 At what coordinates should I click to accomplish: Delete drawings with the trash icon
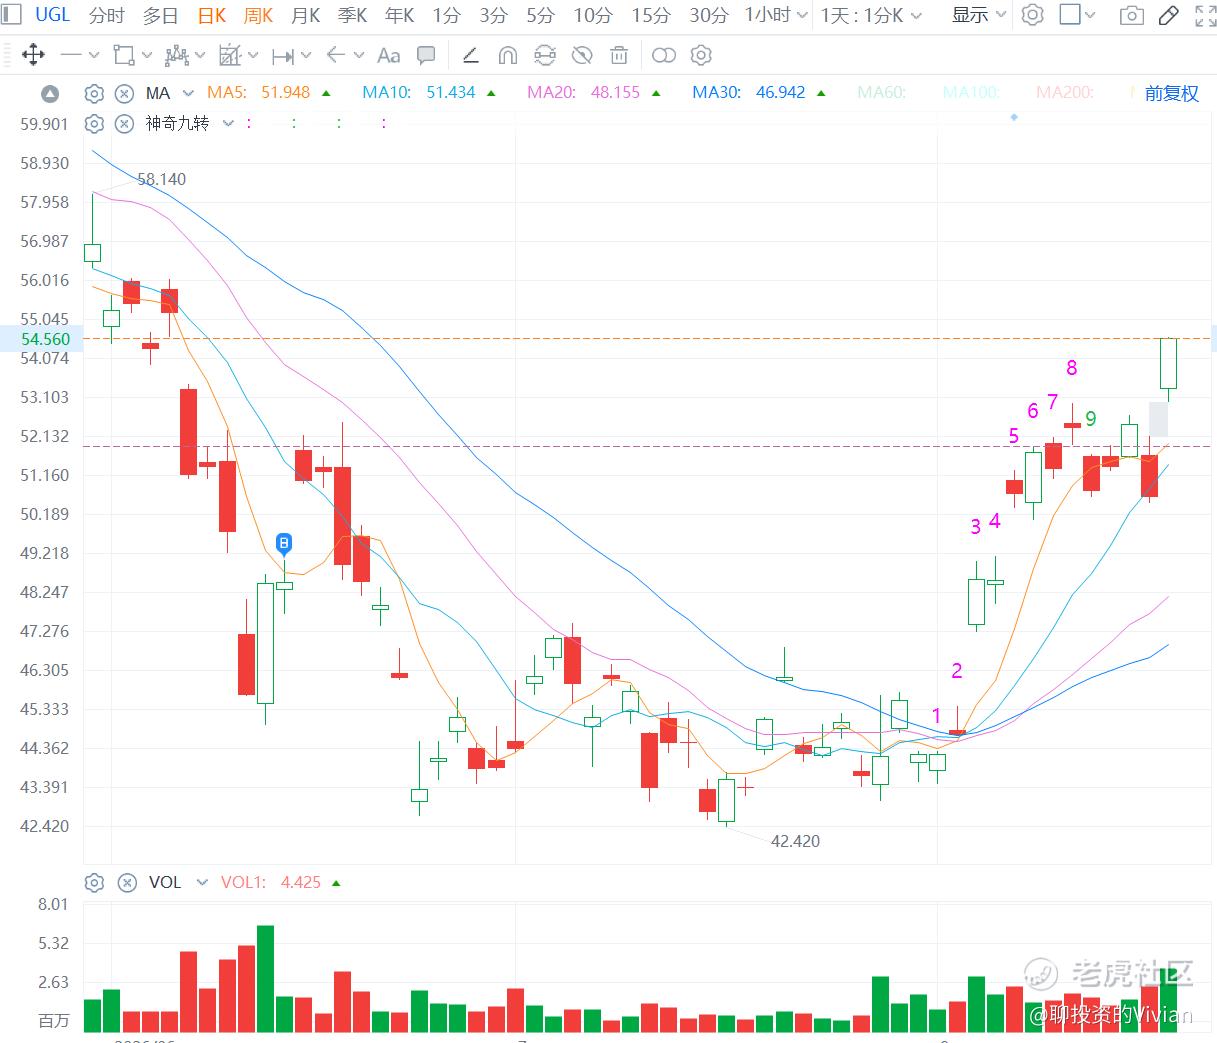click(619, 55)
